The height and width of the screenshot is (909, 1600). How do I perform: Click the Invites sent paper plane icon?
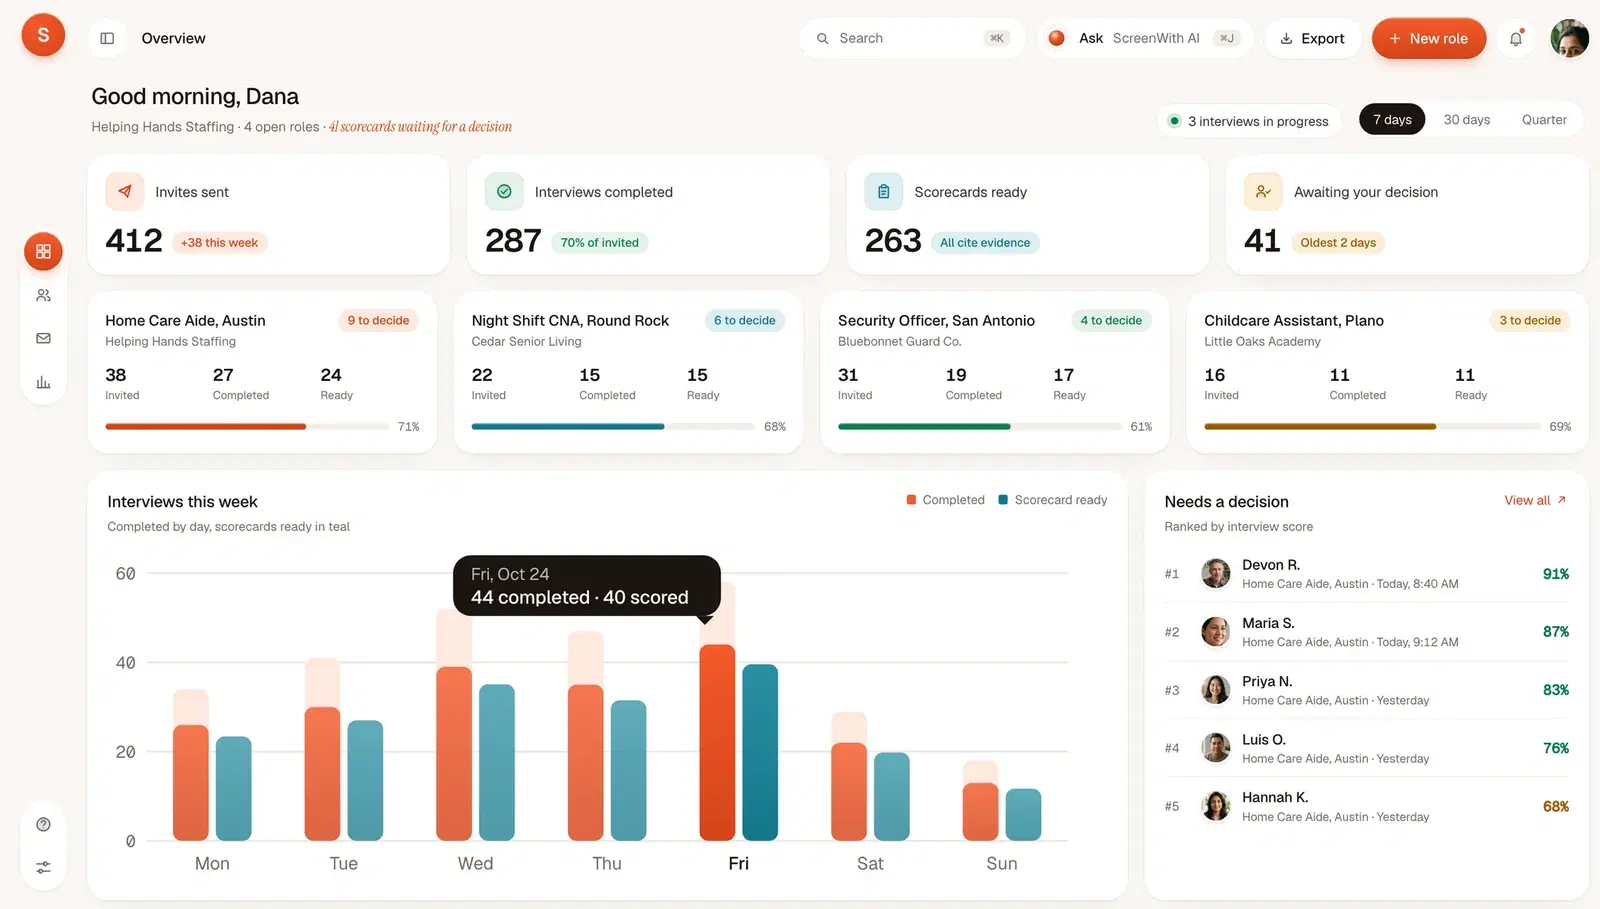(x=125, y=191)
